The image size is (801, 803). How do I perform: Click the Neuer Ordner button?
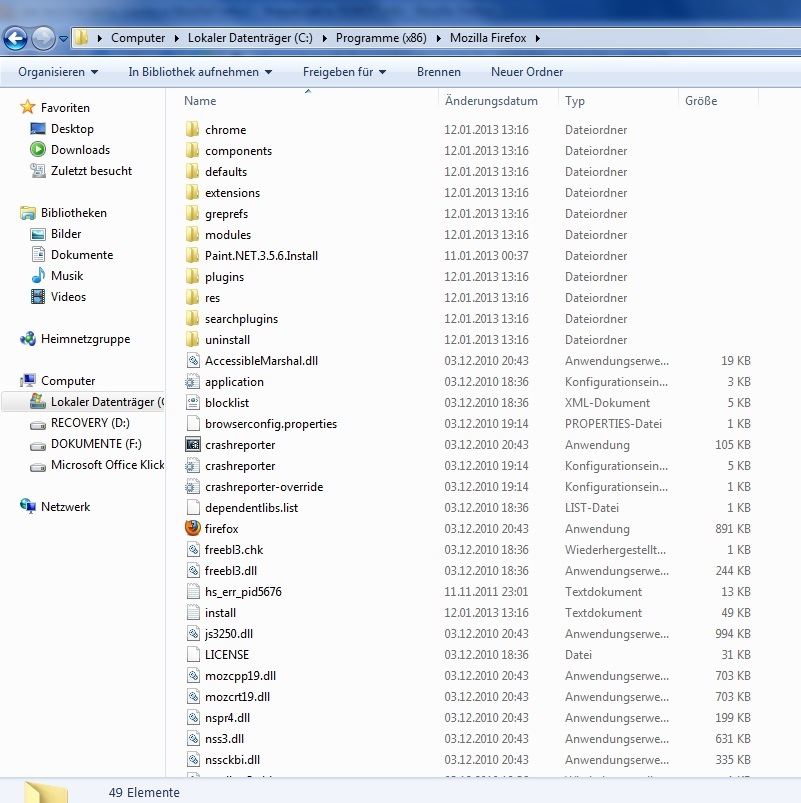[527, 72]
